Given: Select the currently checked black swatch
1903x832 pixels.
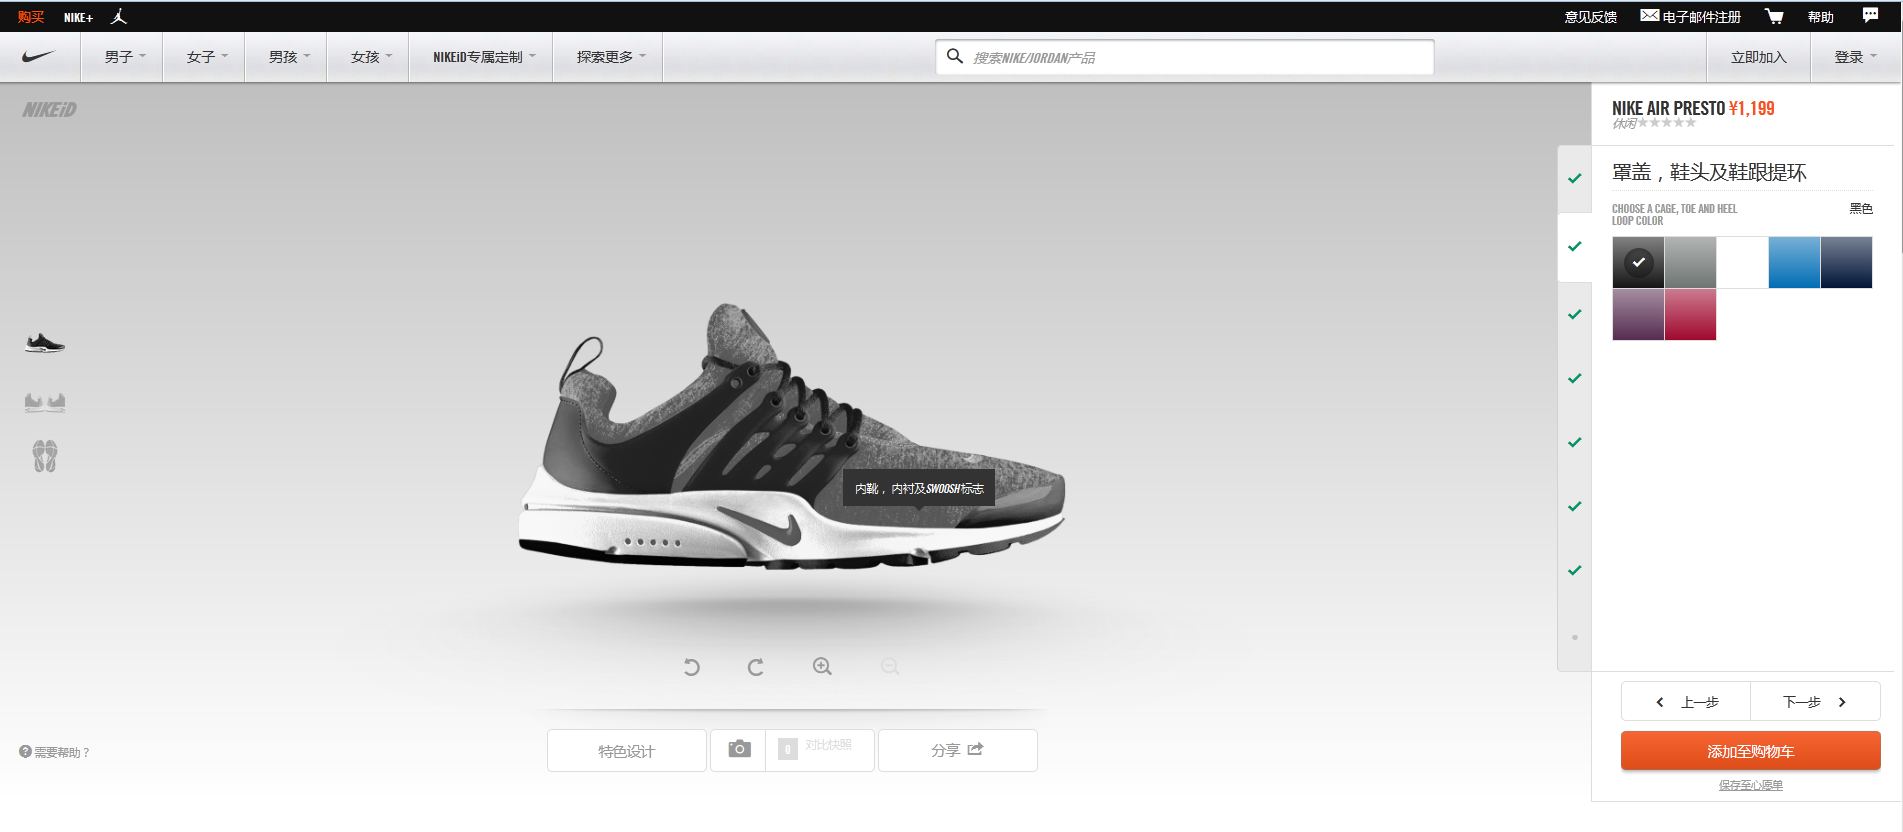Looking at the screenshot, I should (1638, 263).
